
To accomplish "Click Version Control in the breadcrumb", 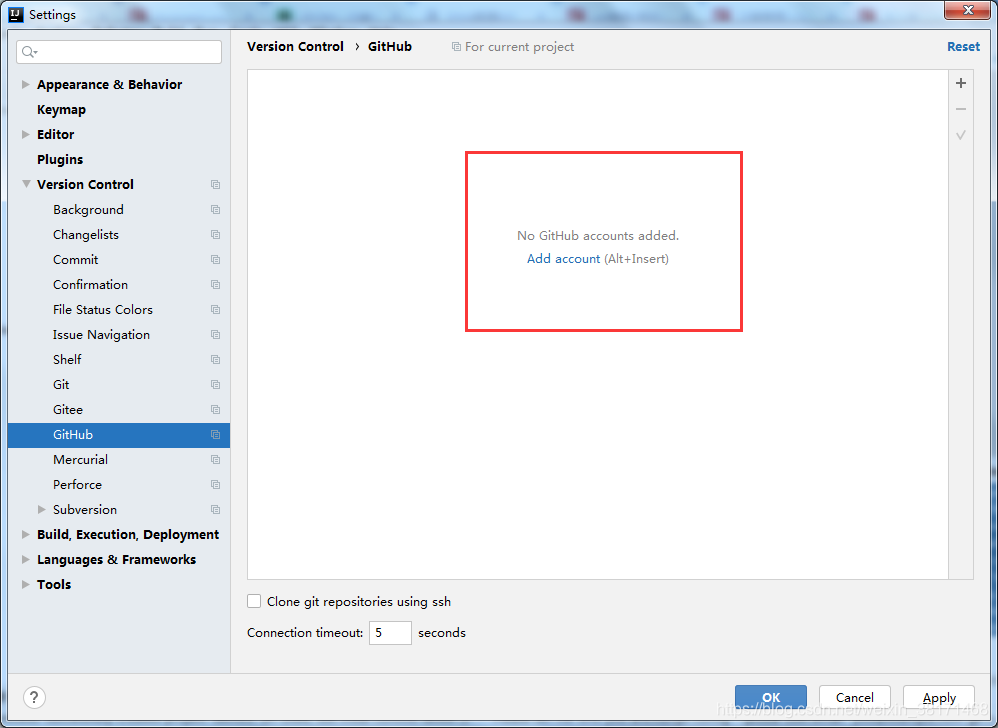I will pyautogui.click(x=295, y=46).
